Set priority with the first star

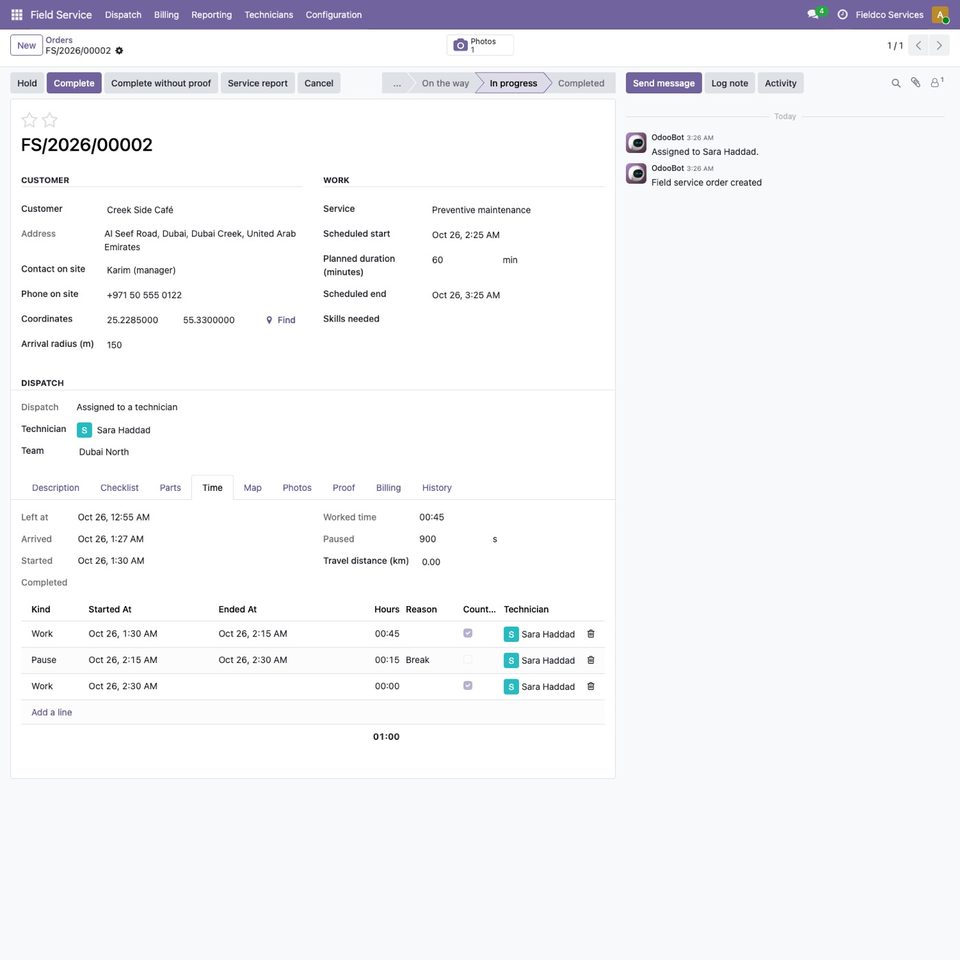(x=29, y=120)
